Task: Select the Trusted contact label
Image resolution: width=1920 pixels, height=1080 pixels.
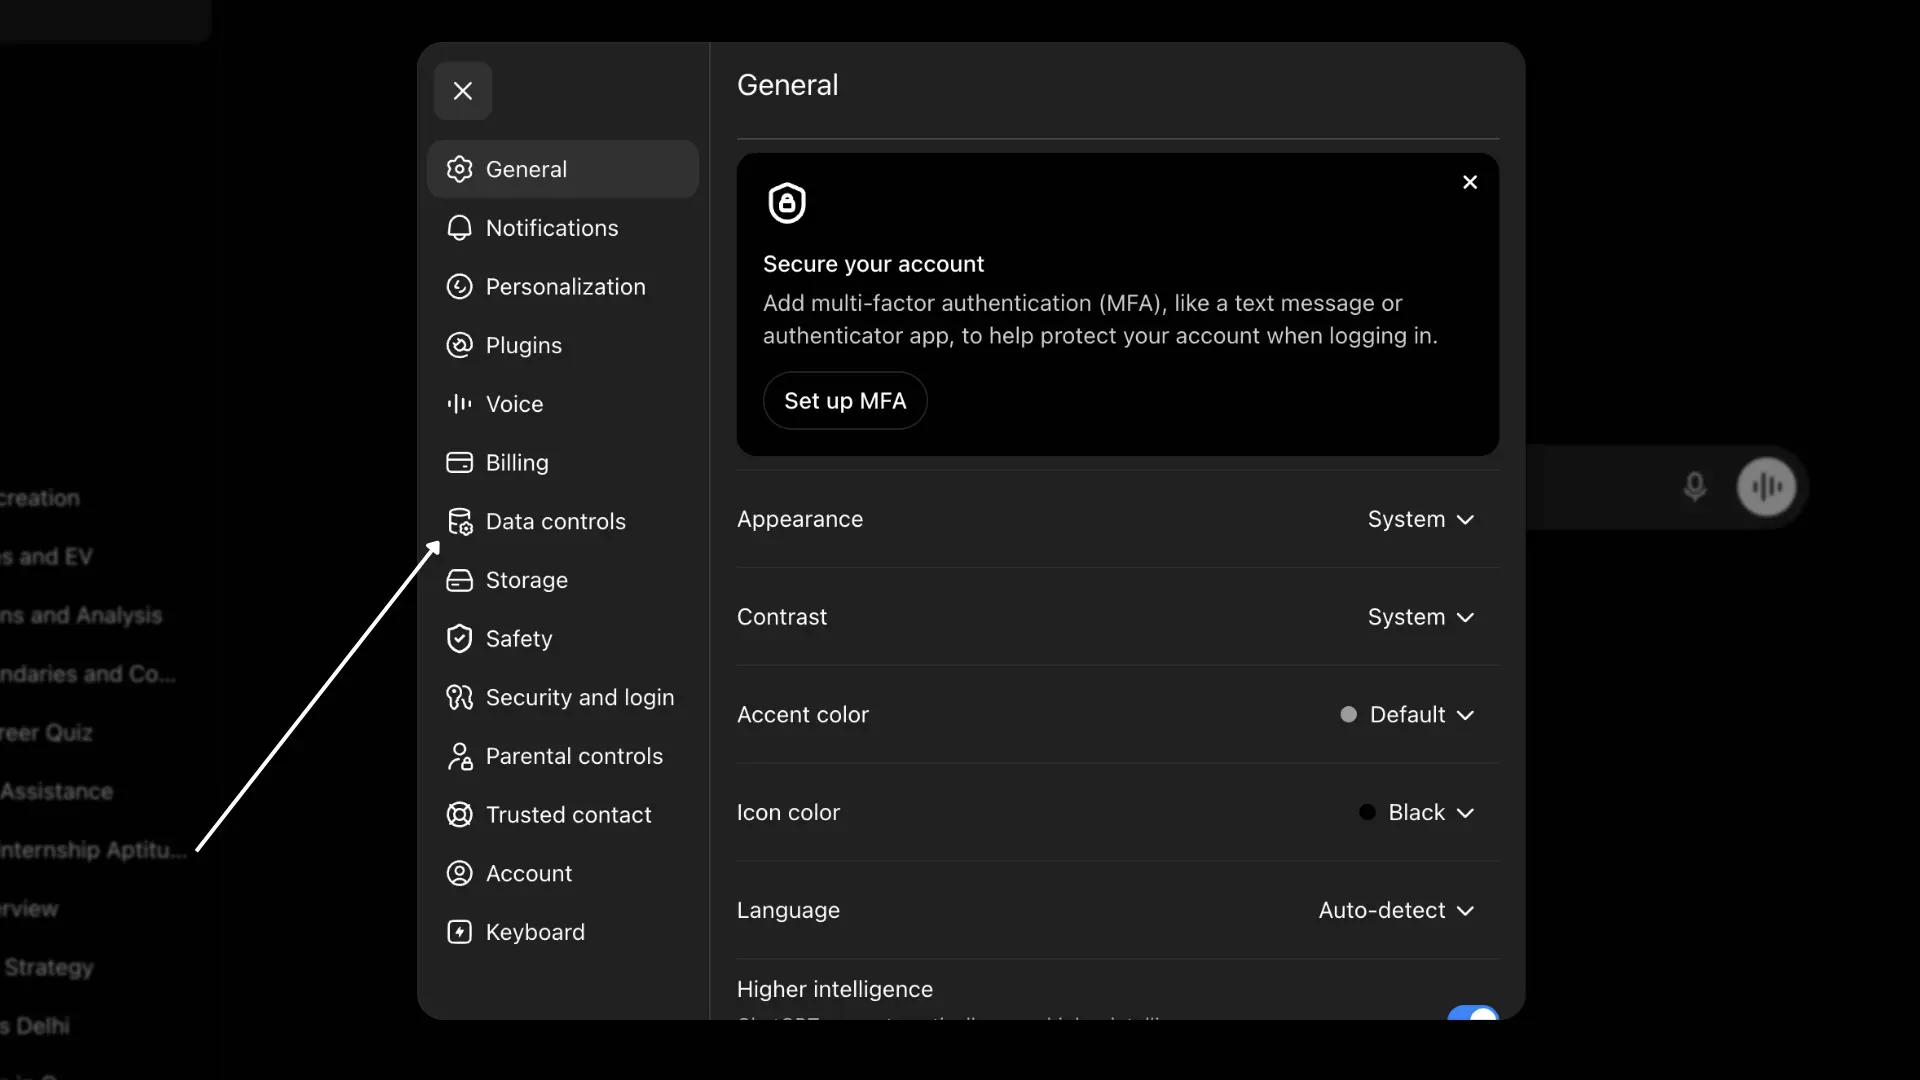Action: (569, 815)
